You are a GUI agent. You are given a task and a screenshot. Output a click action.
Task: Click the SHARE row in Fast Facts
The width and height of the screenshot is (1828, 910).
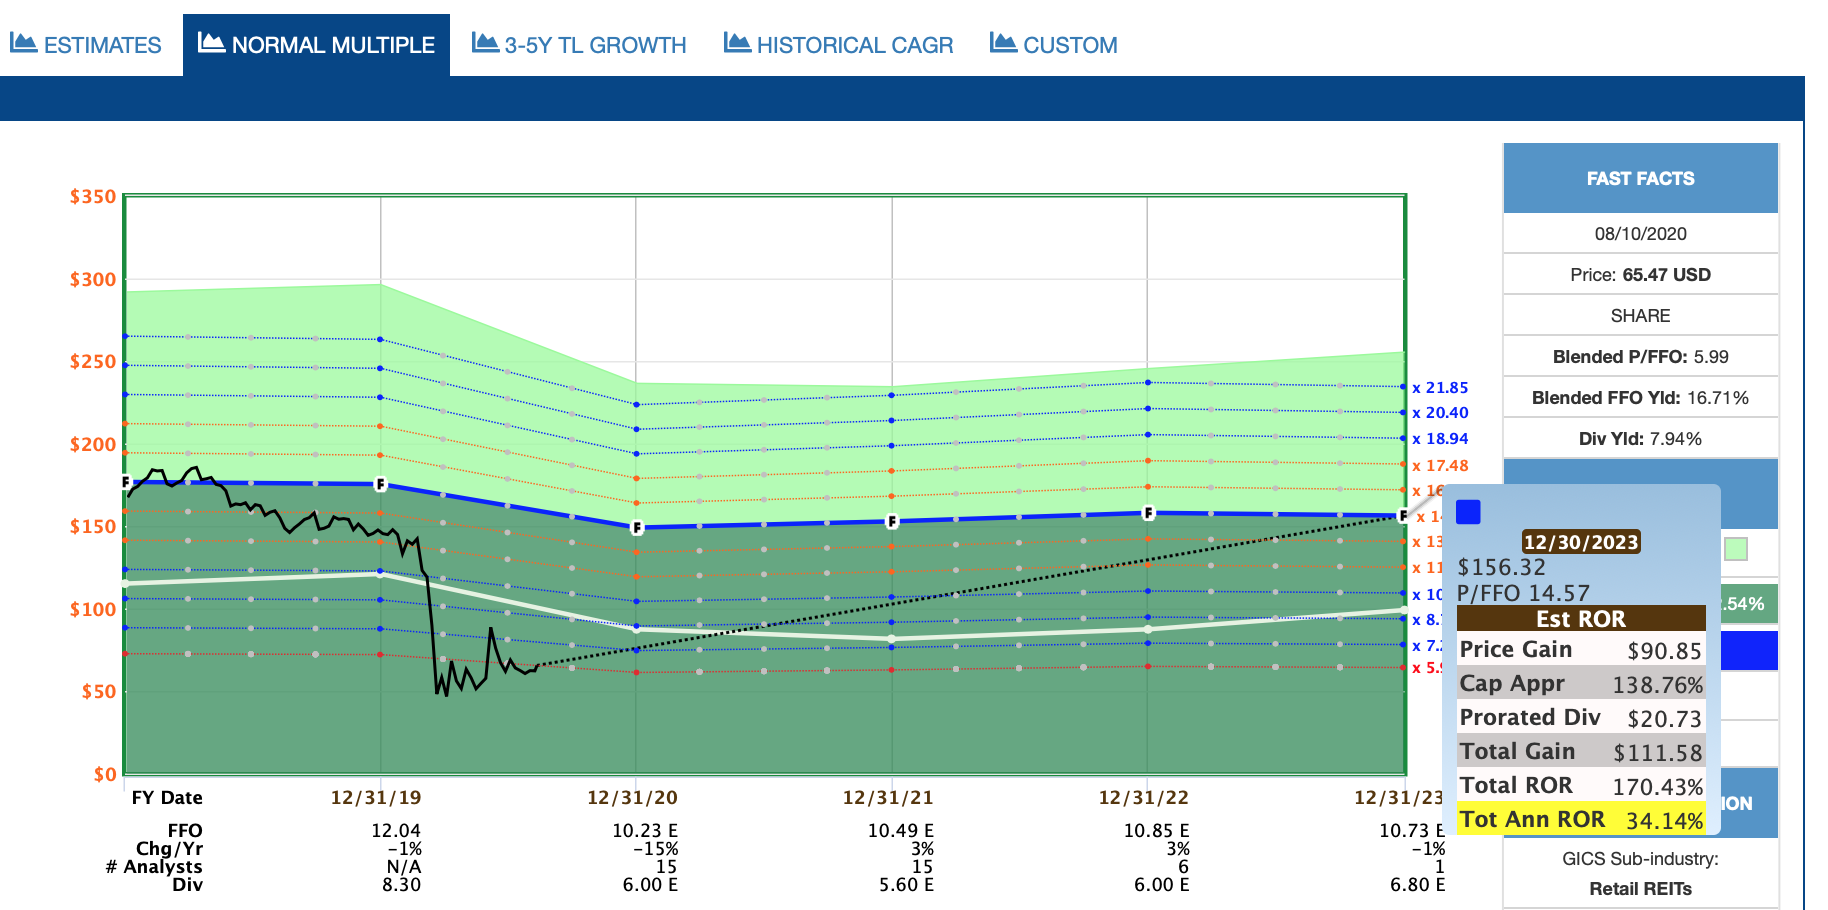(x=1640, y=316)
